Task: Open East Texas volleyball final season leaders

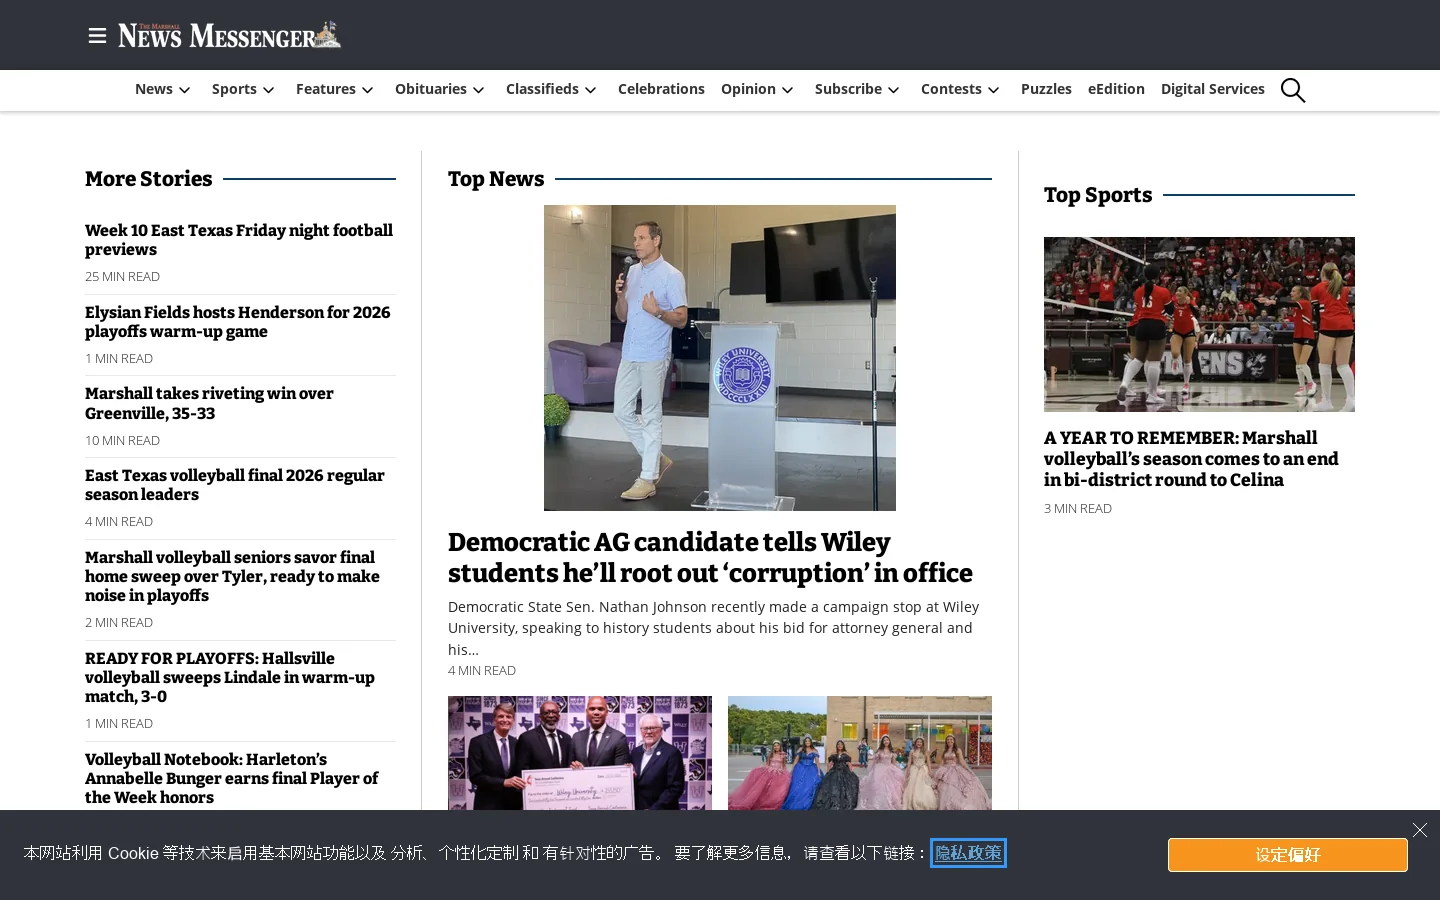Action: [235, 485]
